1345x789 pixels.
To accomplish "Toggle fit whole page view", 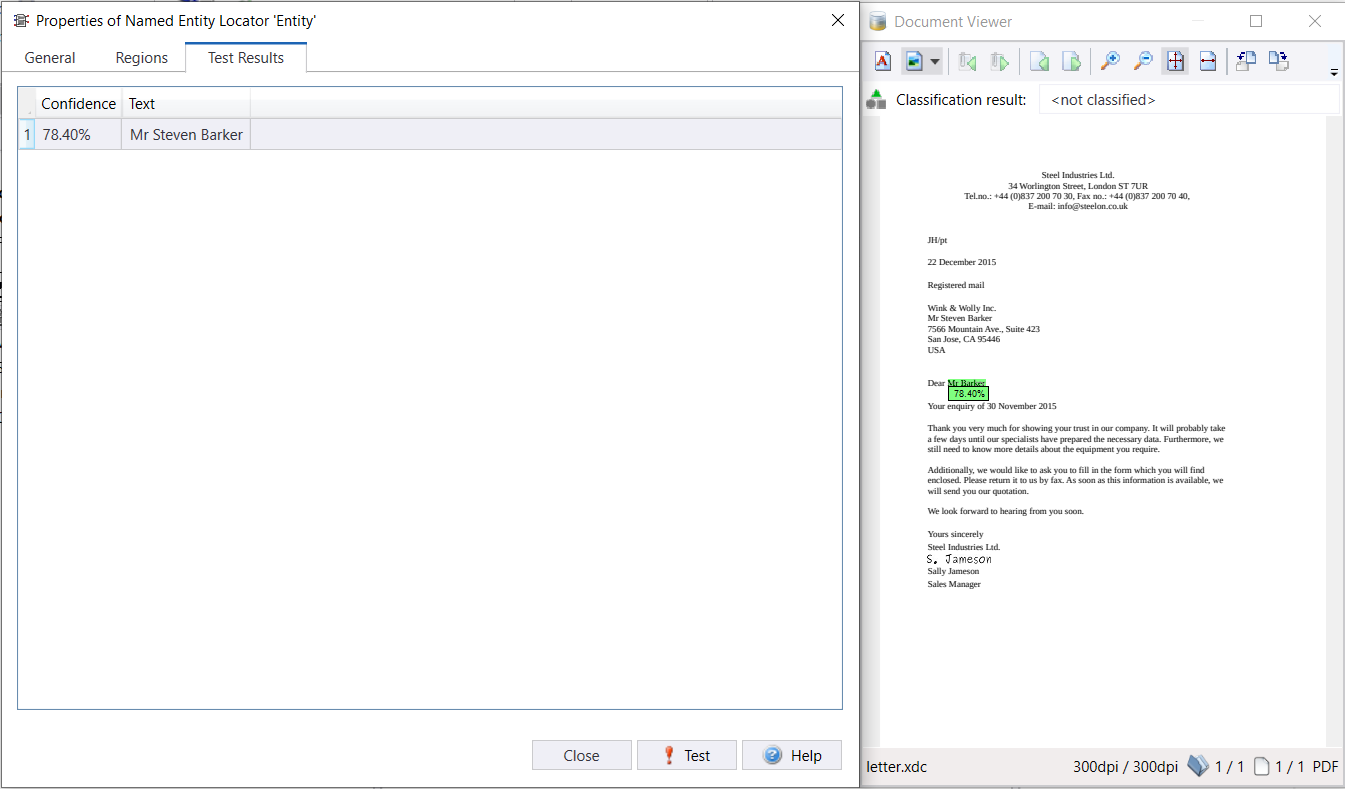I will 1175,62.
